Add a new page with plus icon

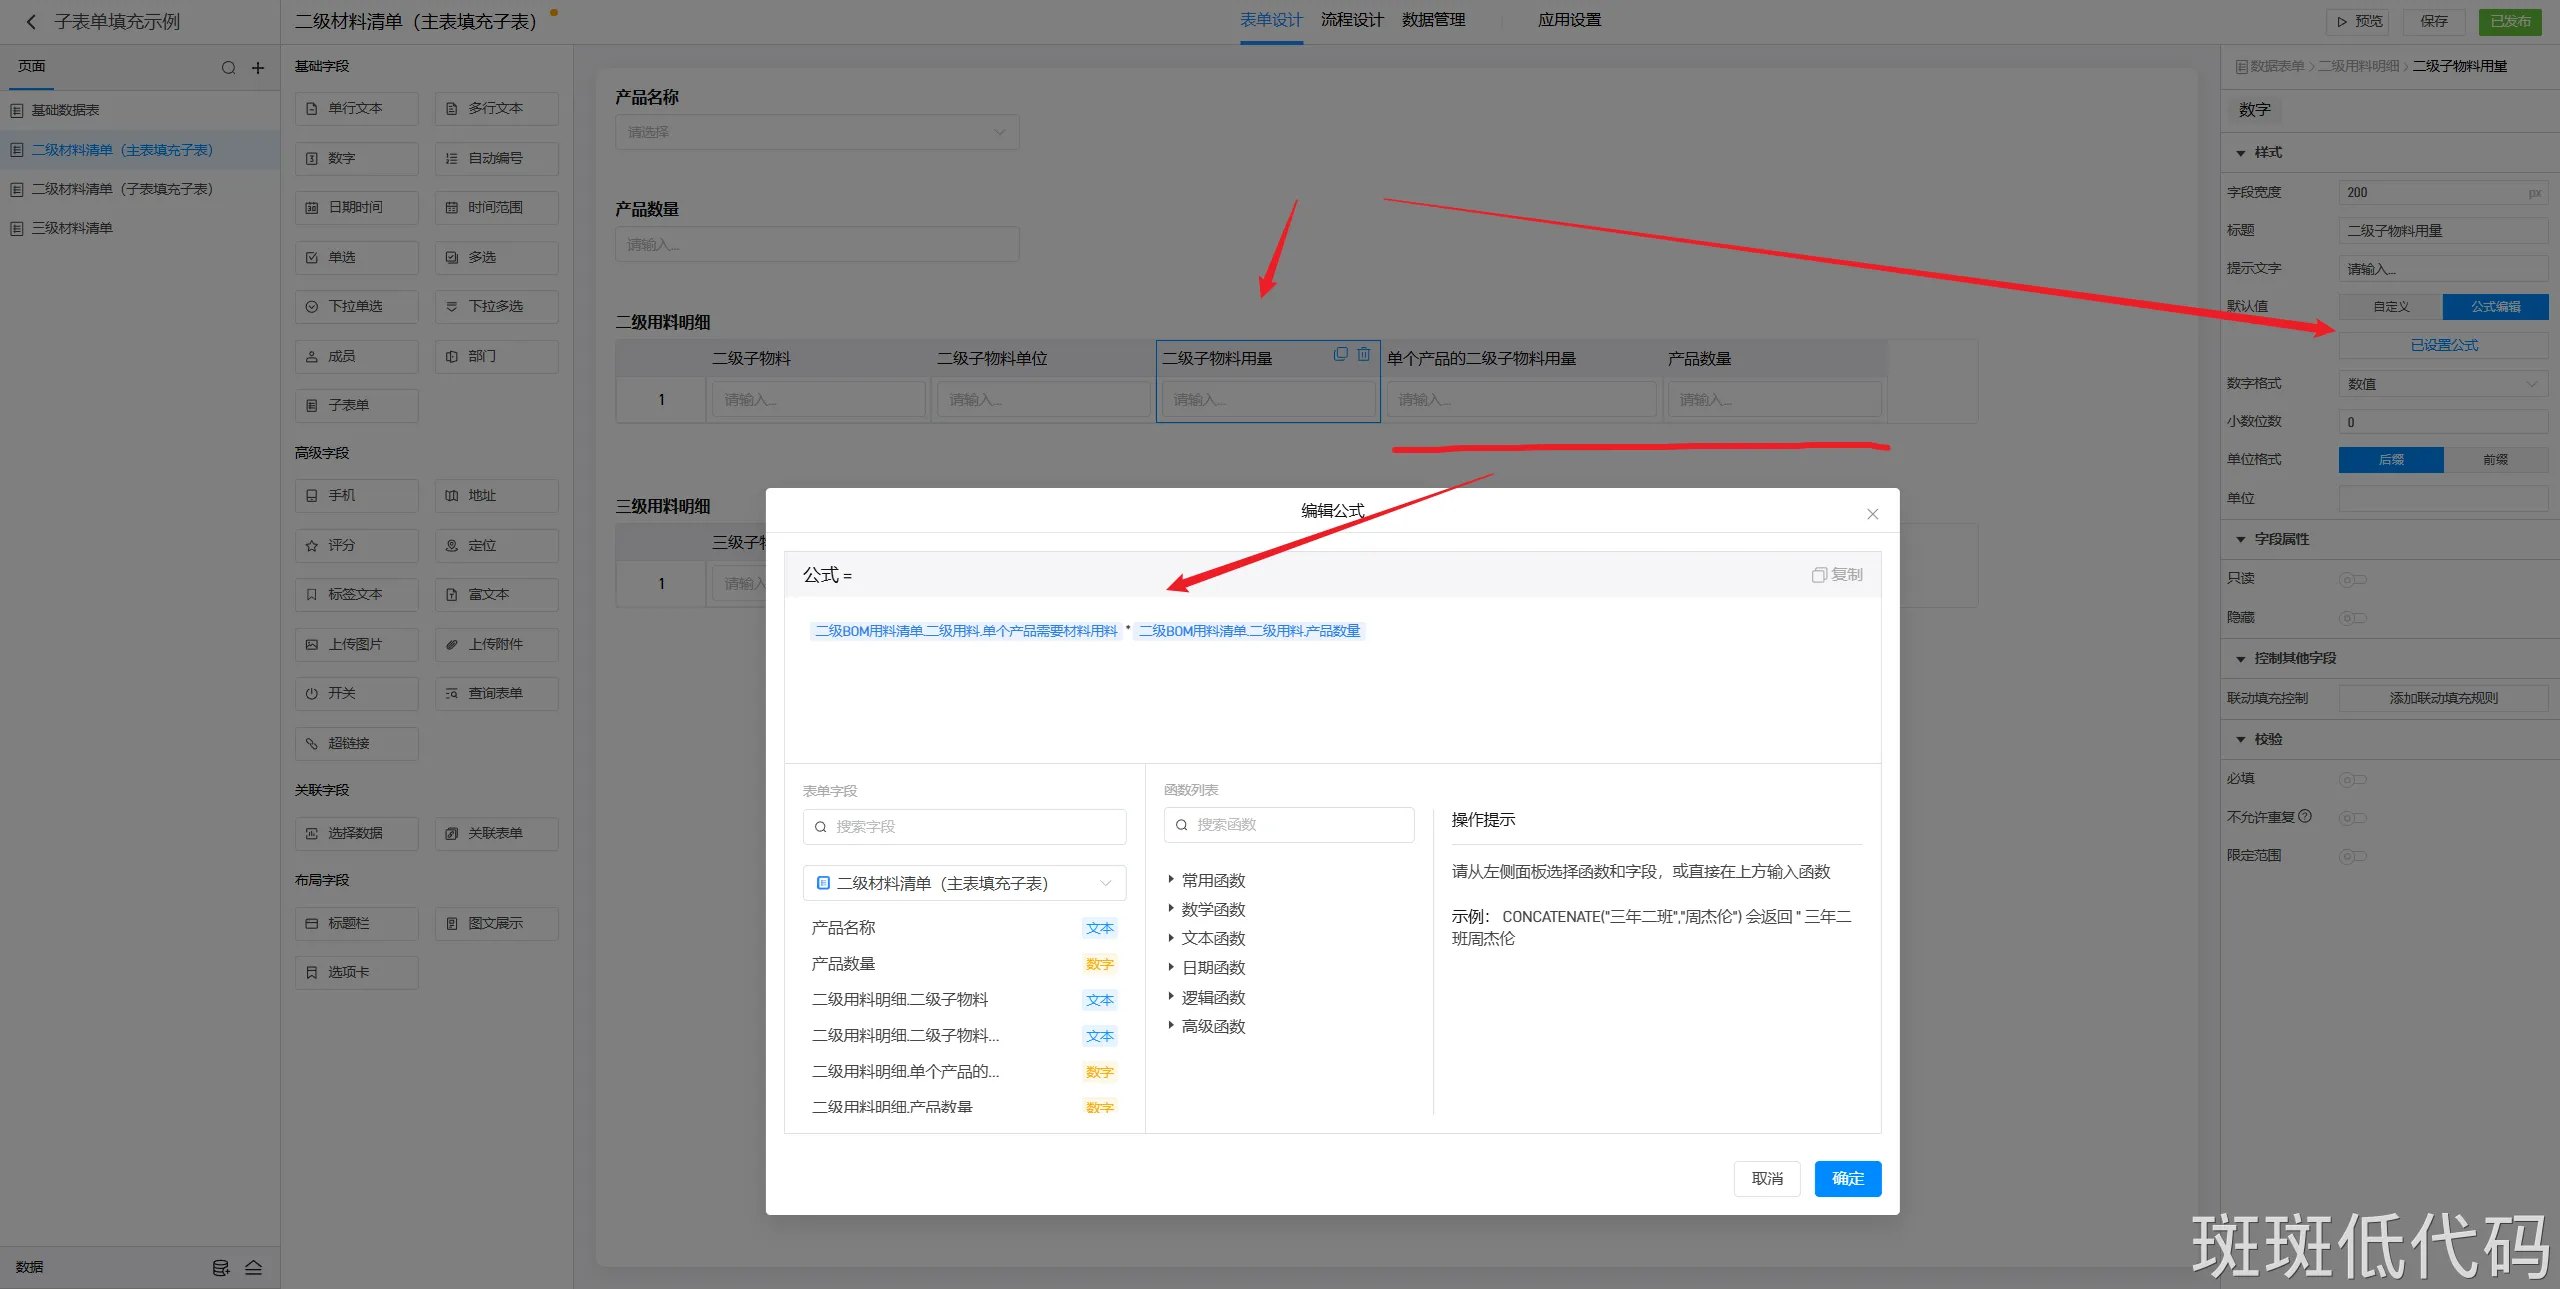(x=258, y=68)
